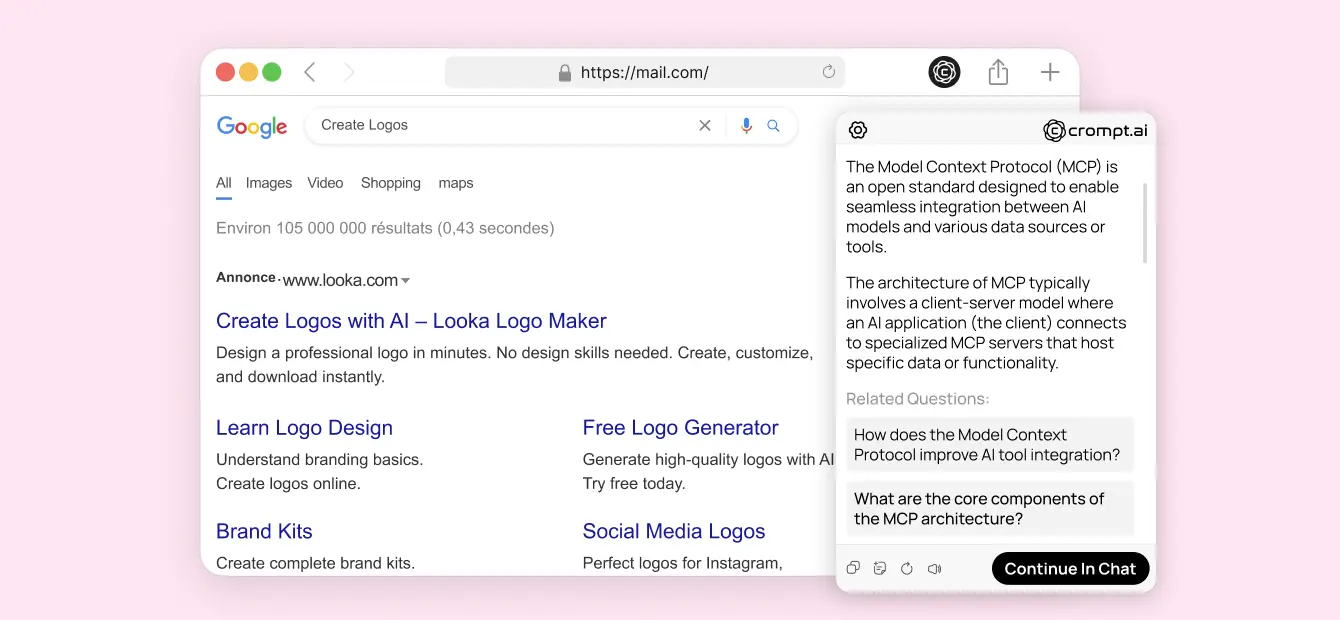
Task: Copy the crompt answer with copy icon
Action: click(853, 568)
